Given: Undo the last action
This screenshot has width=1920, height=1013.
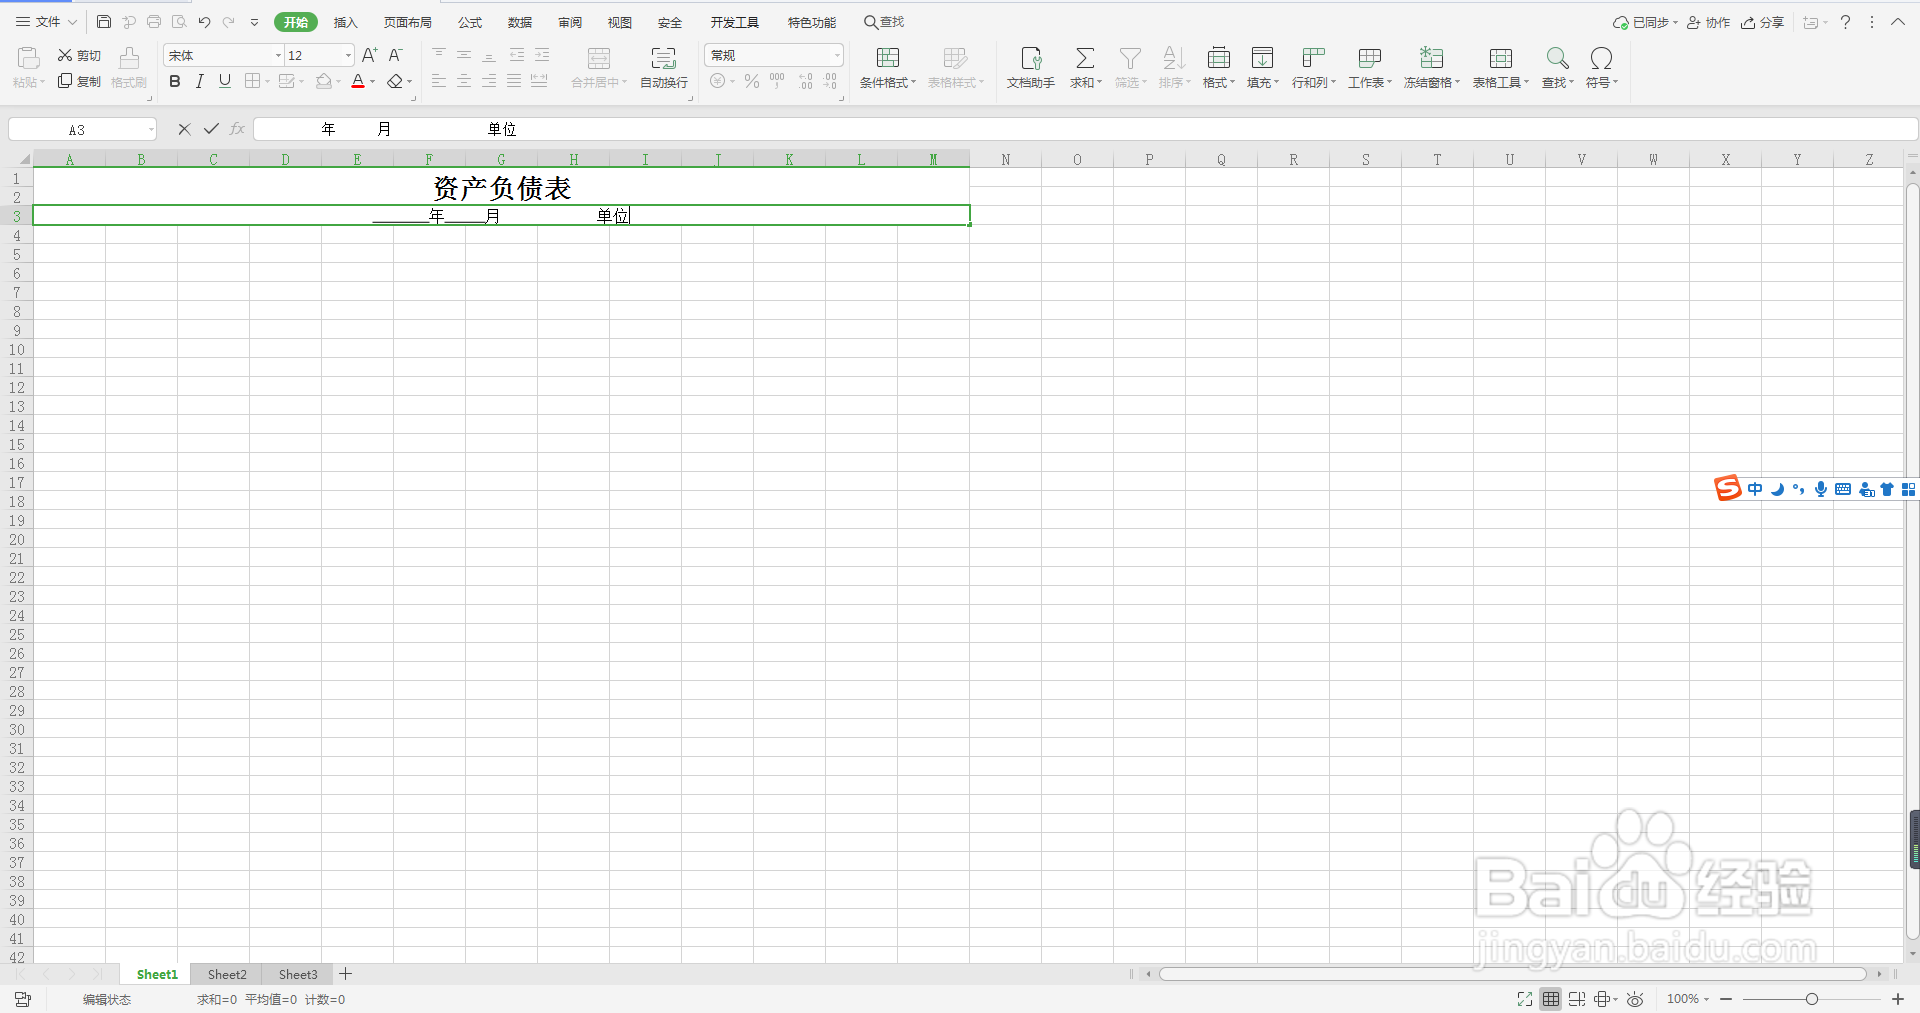Looking at the screenshot, I should [x=204, y=22].
